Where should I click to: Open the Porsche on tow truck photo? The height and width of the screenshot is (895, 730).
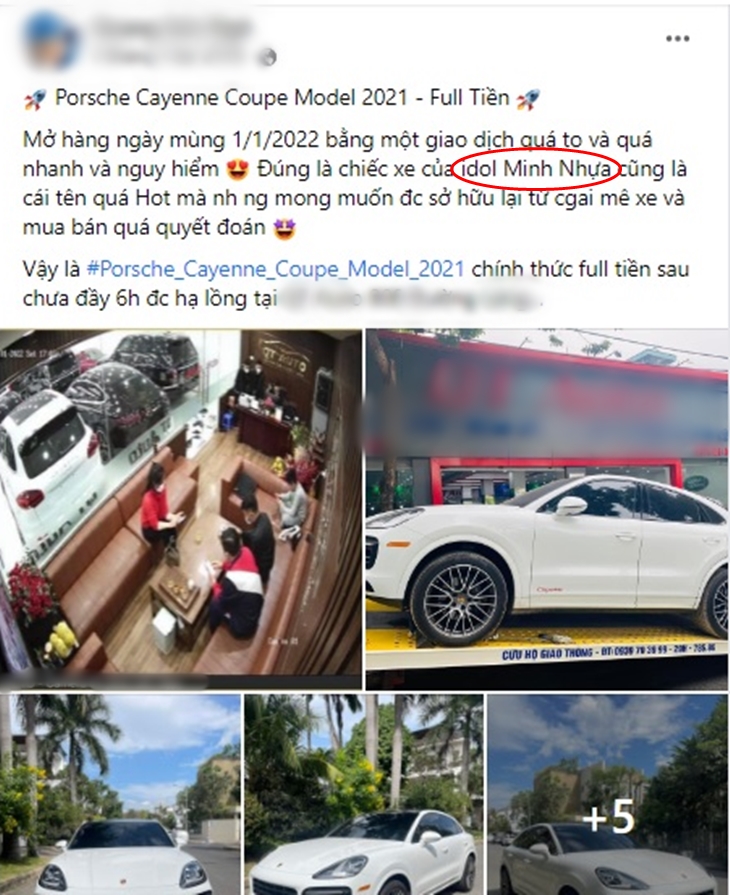[548, 509]
